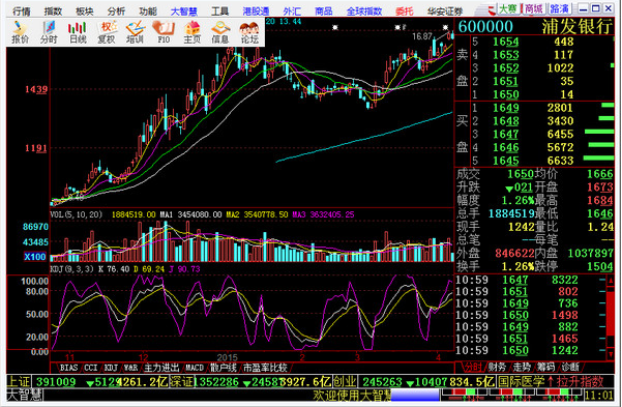
Task: Toggle 复权 price adjustment icon
Action: tap(106, 32)
